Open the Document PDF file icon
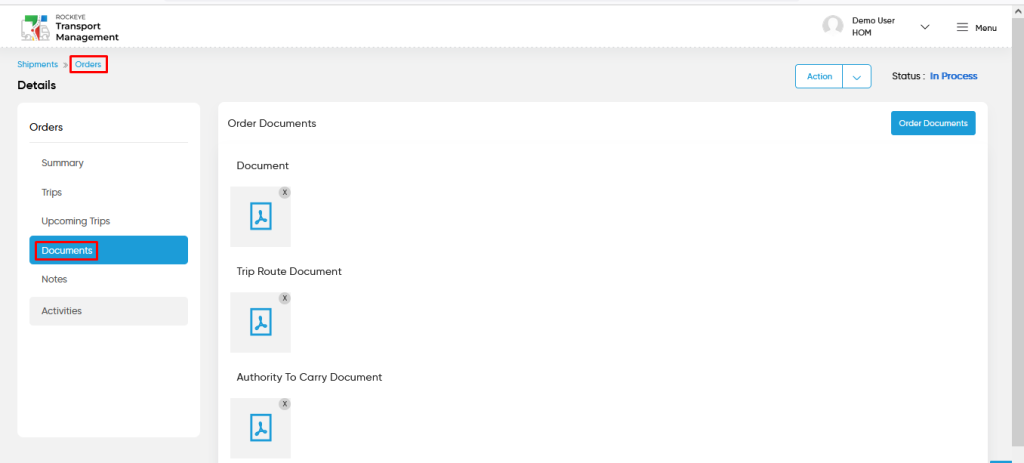 pyautogui.click(x=261, y=217)
